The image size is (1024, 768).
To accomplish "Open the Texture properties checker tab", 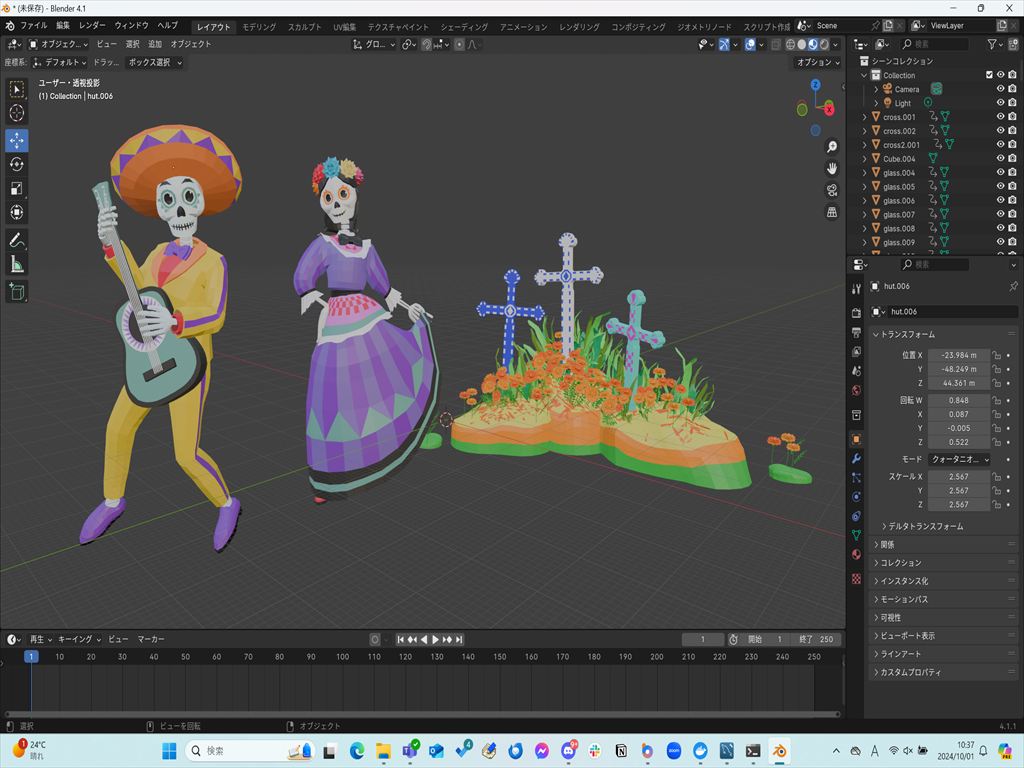I will pyautogui.click(x=856, y=579).
